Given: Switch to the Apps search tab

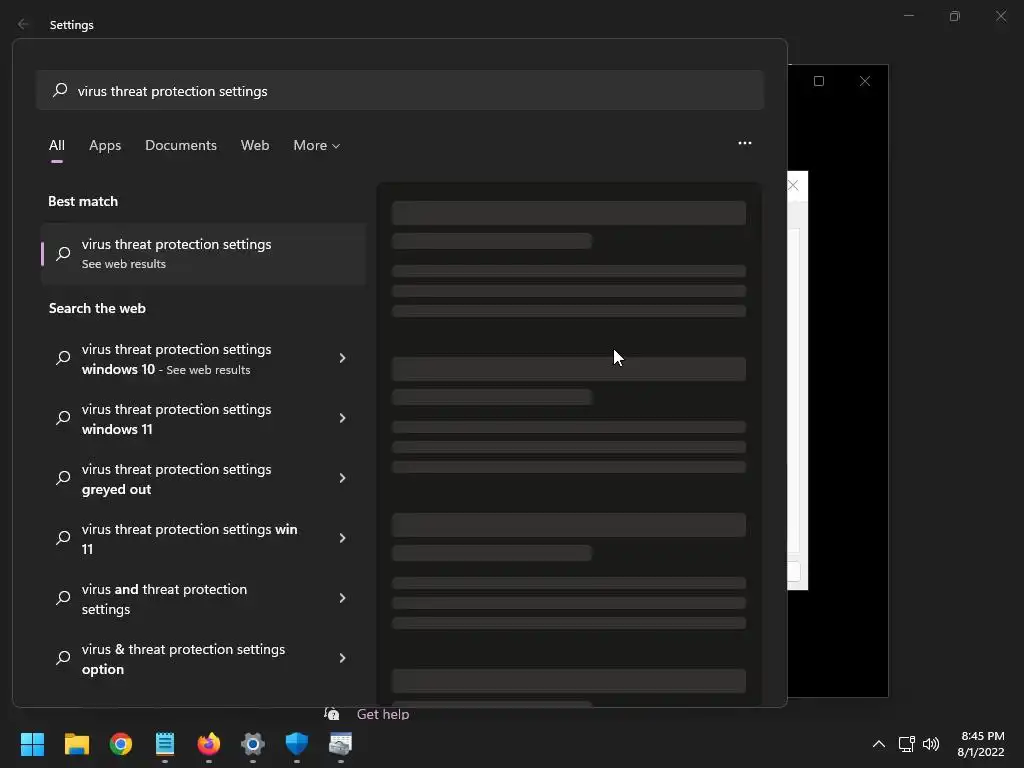Looking at the screenshot, I should (x=105, y=145).
